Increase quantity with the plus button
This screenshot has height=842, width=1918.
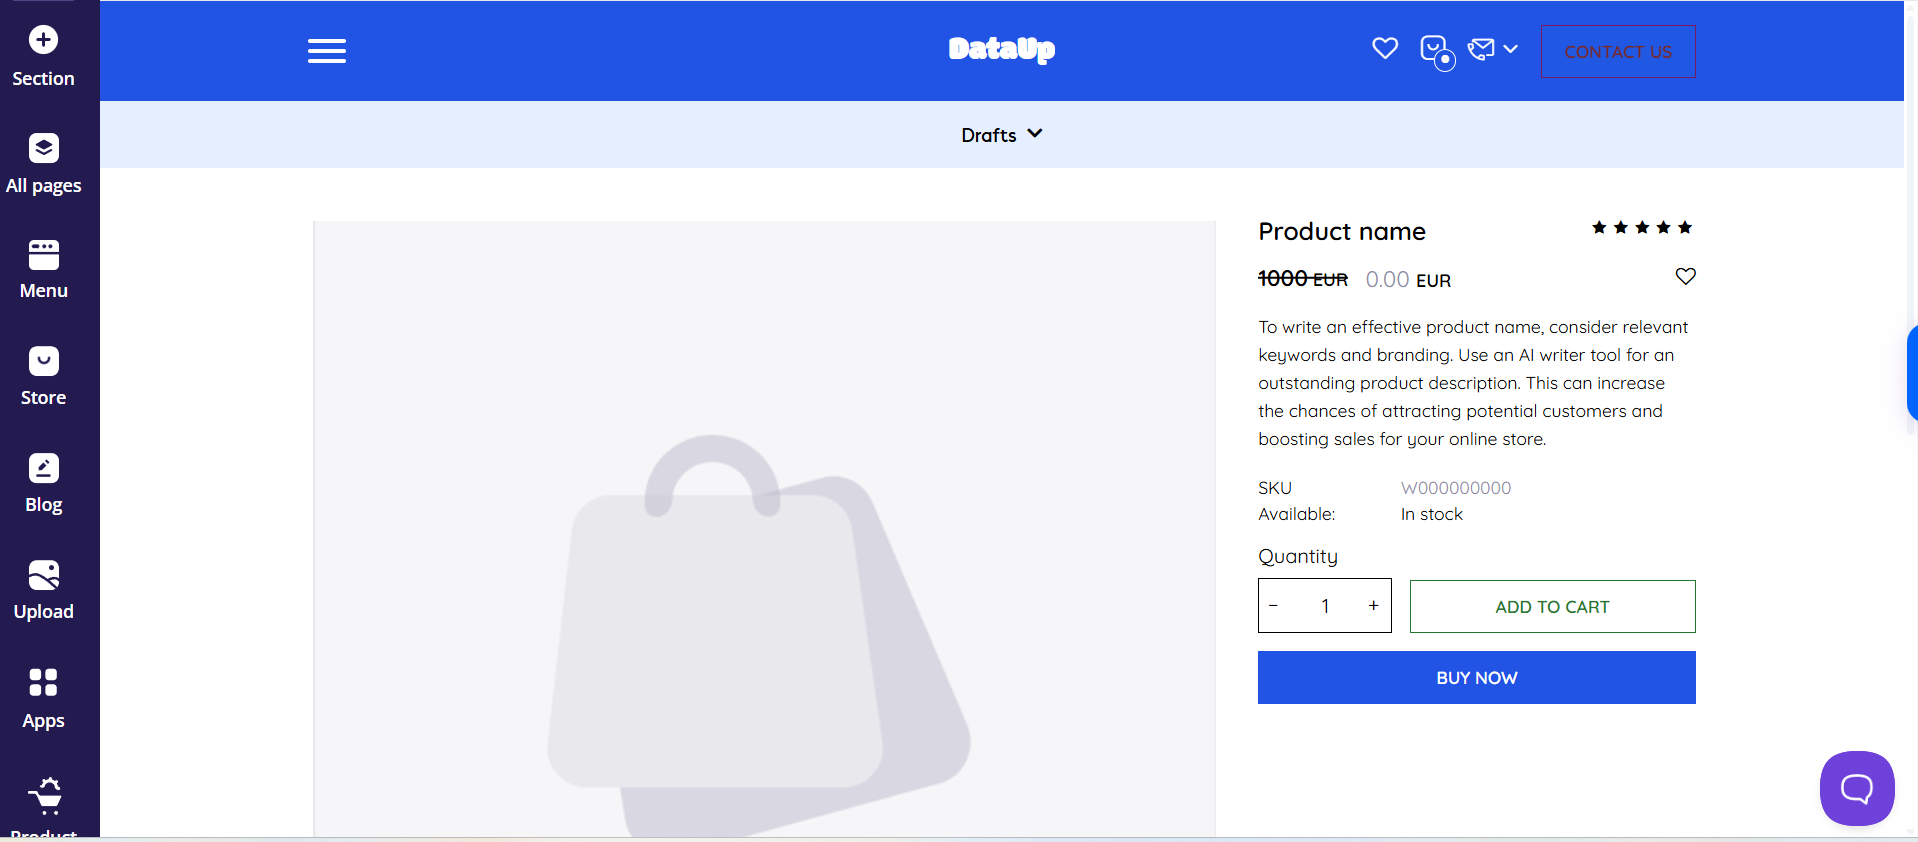[x=1373, y=605]
